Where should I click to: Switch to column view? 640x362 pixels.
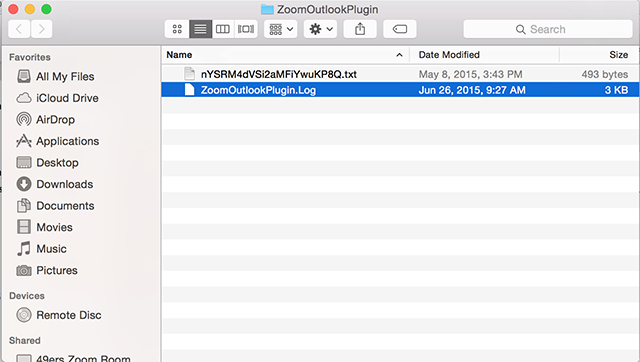pyautogui.click(x=223, y=29)
